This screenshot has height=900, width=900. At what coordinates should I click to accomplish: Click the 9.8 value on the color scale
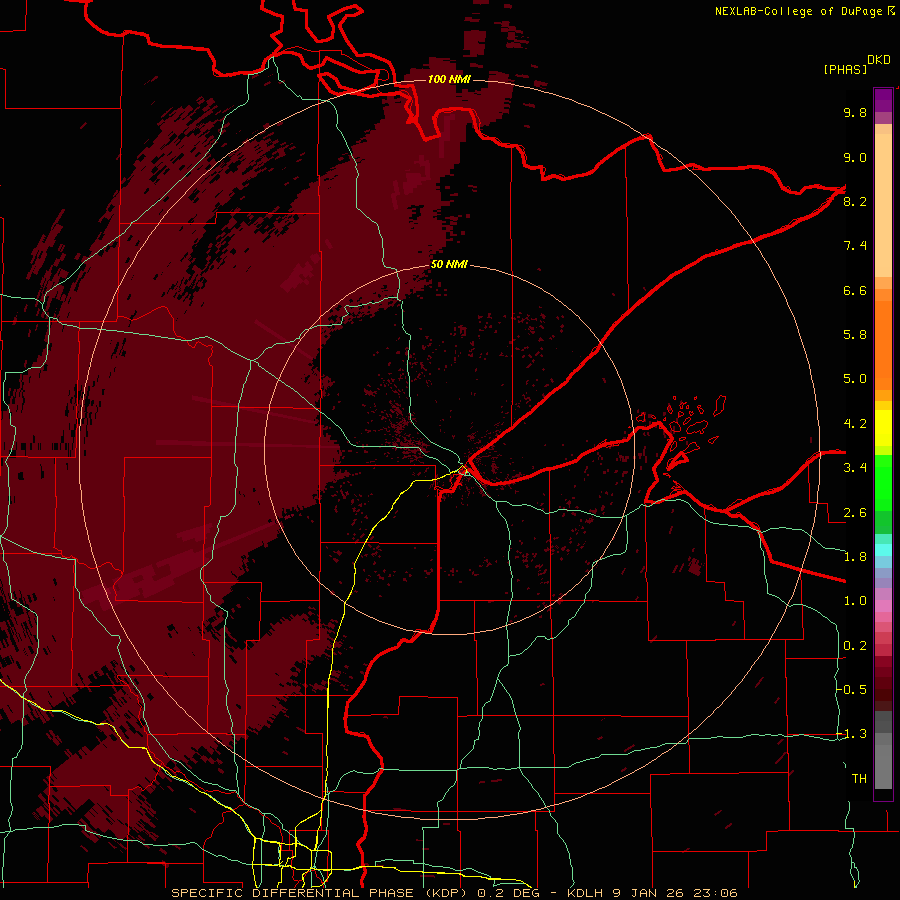[855, 112]
